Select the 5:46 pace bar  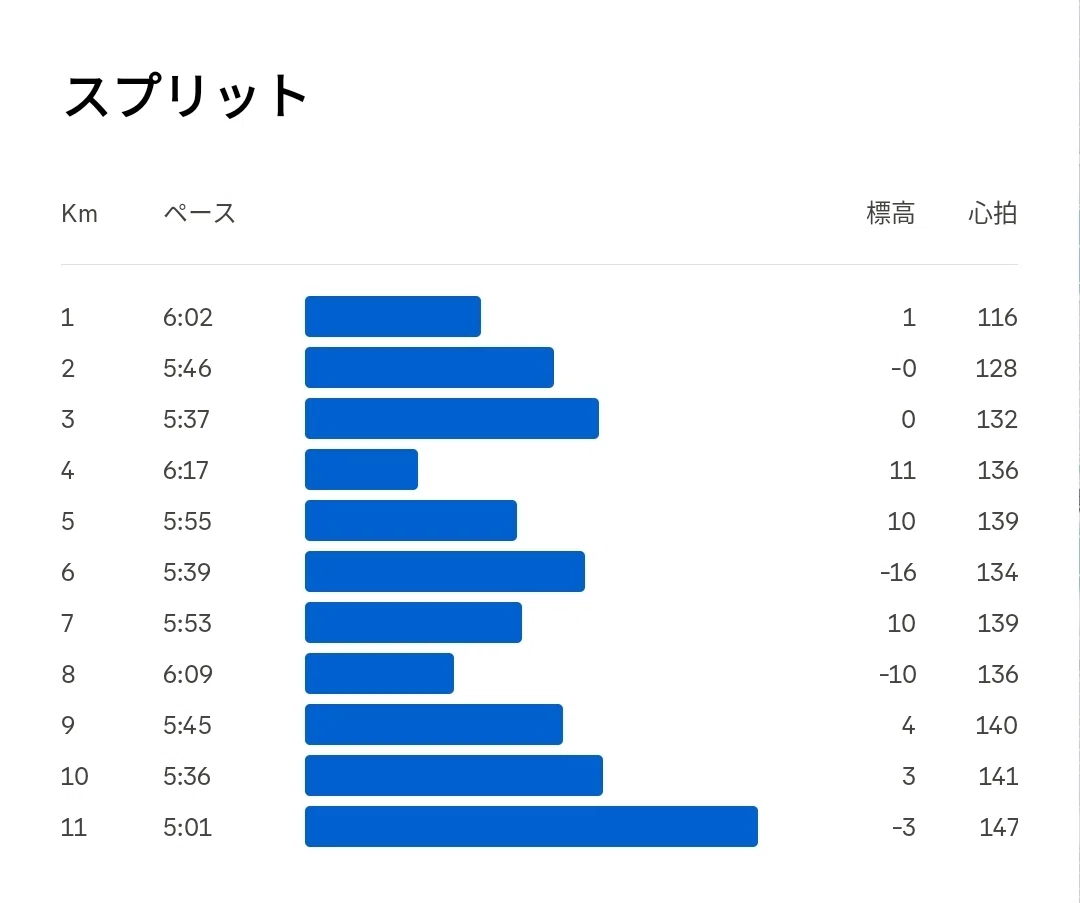click(429, 368)
